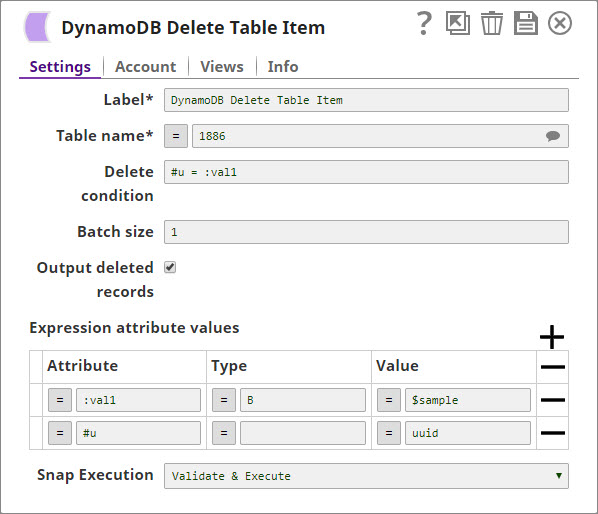Toggle expression button for empty Type in #u row

click(224, 433)
